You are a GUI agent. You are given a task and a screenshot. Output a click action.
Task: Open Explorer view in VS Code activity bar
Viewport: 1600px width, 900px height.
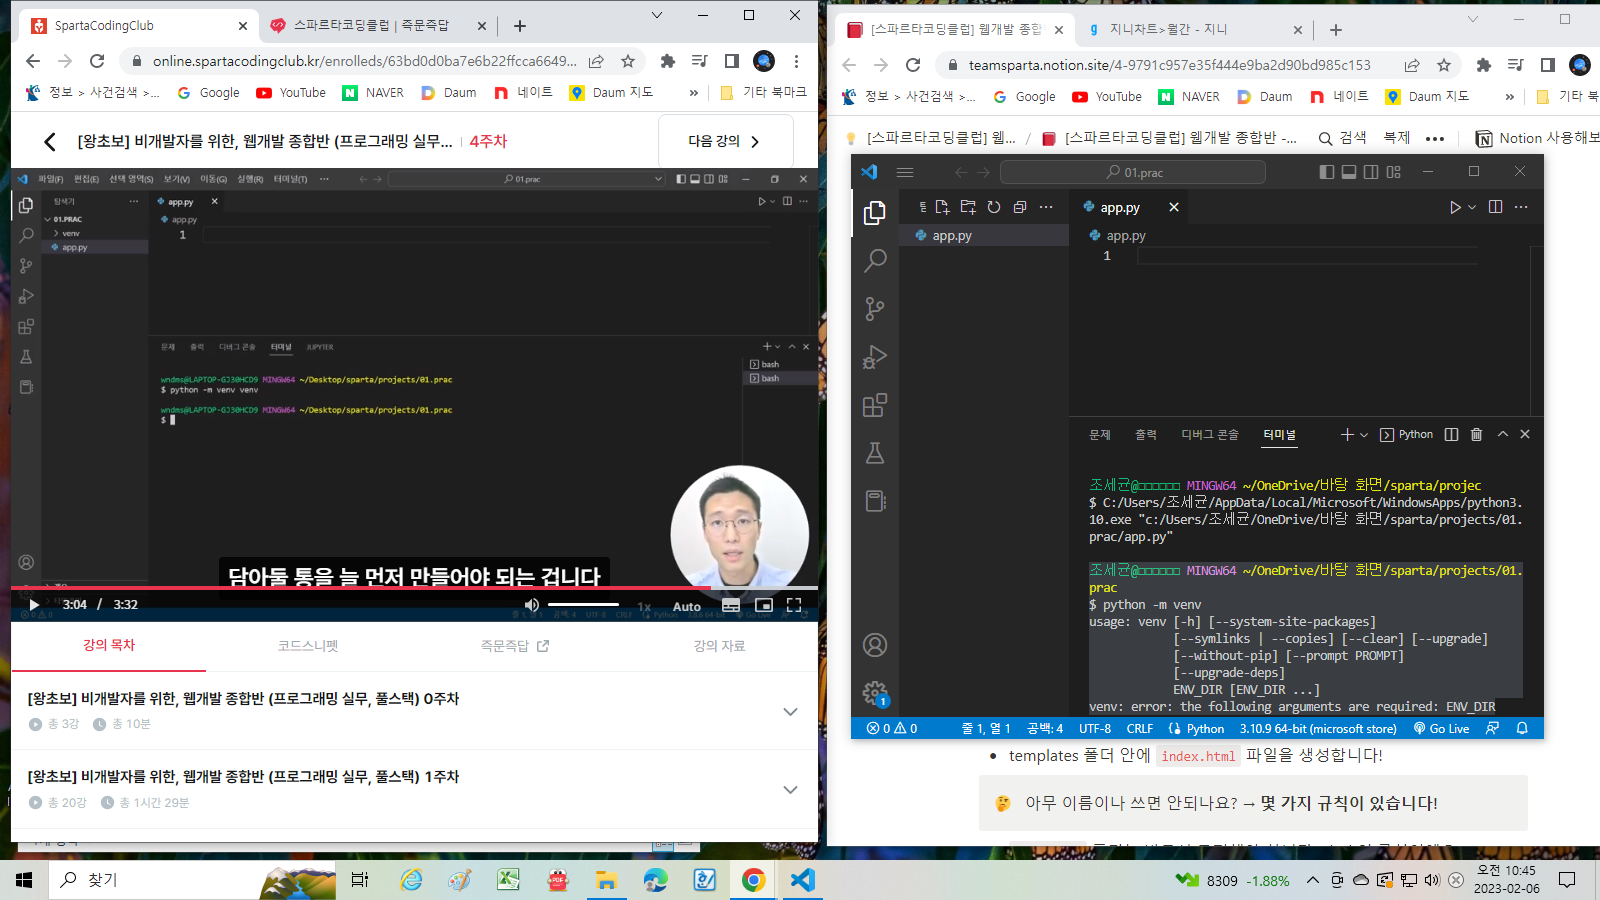[x=875, y=212]
